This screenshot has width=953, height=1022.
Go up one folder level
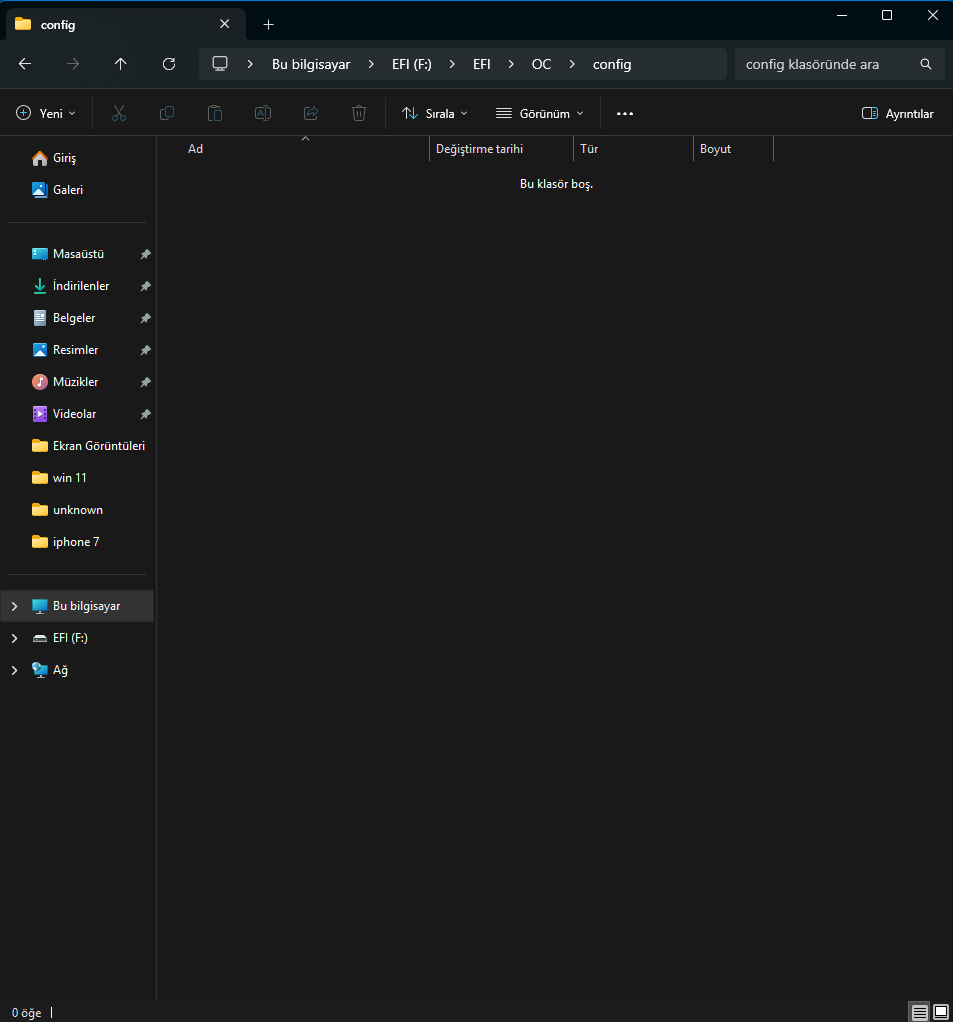click(x=121, y=64)
